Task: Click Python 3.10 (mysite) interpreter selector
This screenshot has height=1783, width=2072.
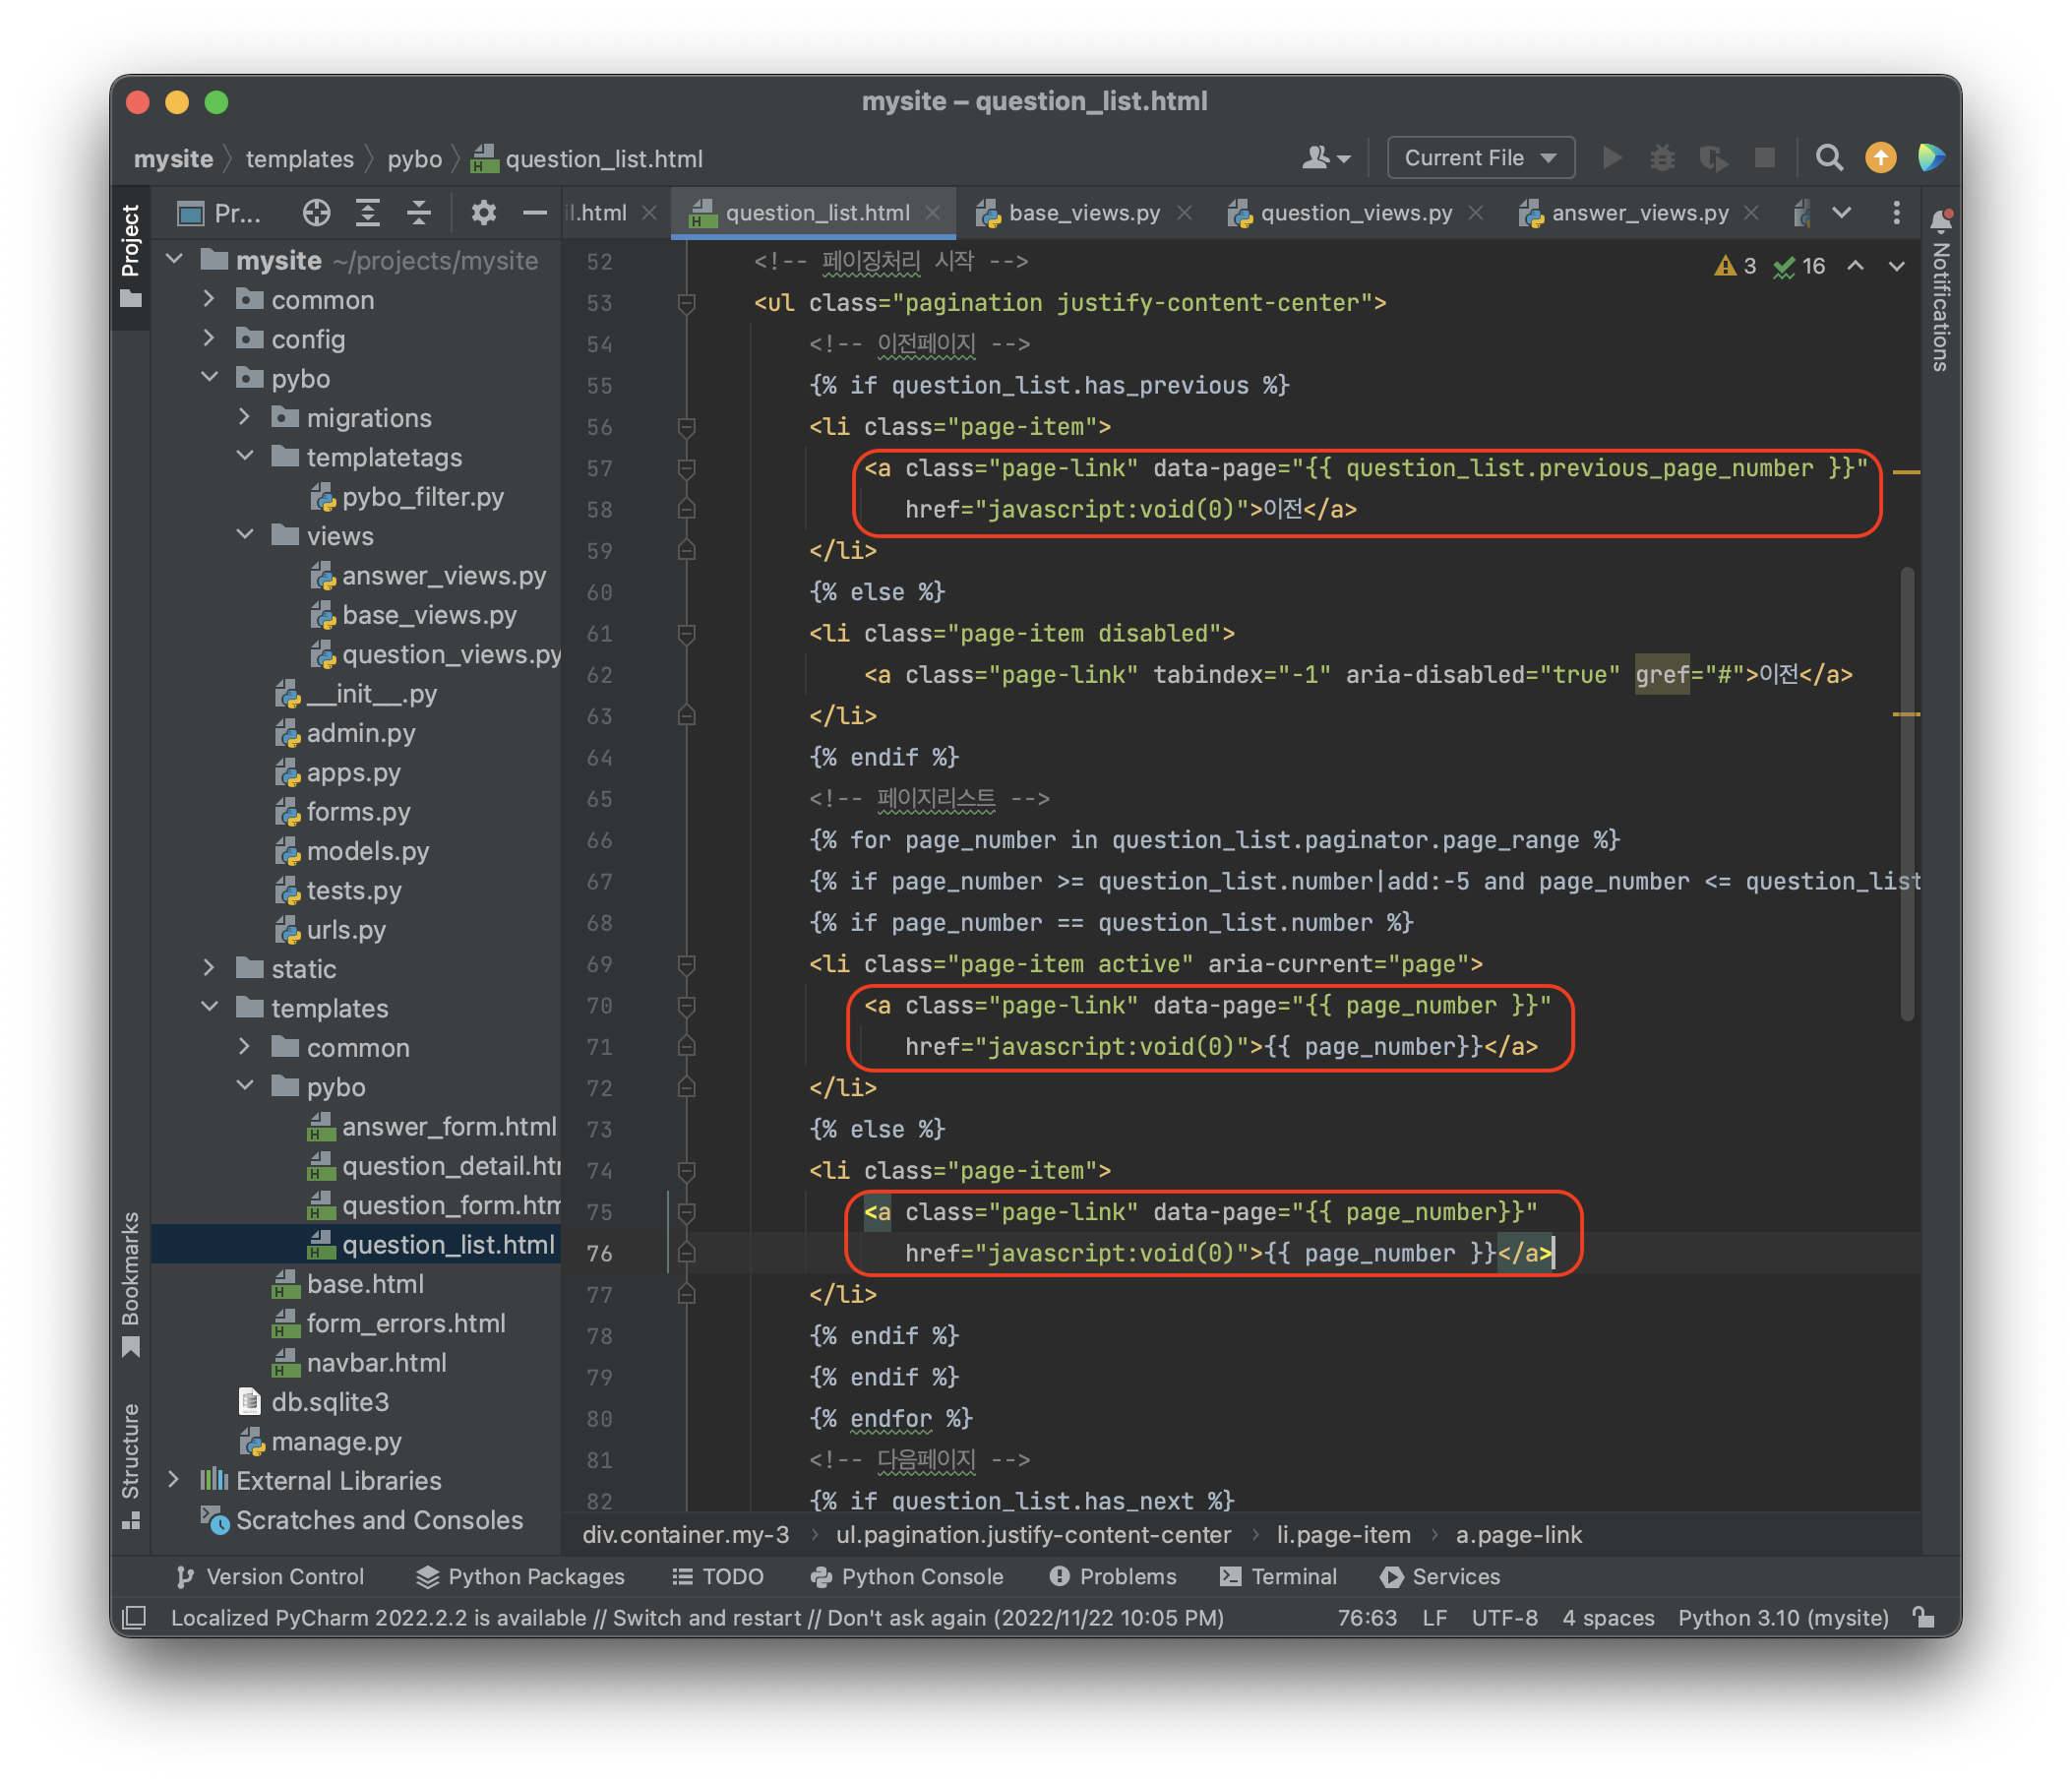Action: 1782,1617
